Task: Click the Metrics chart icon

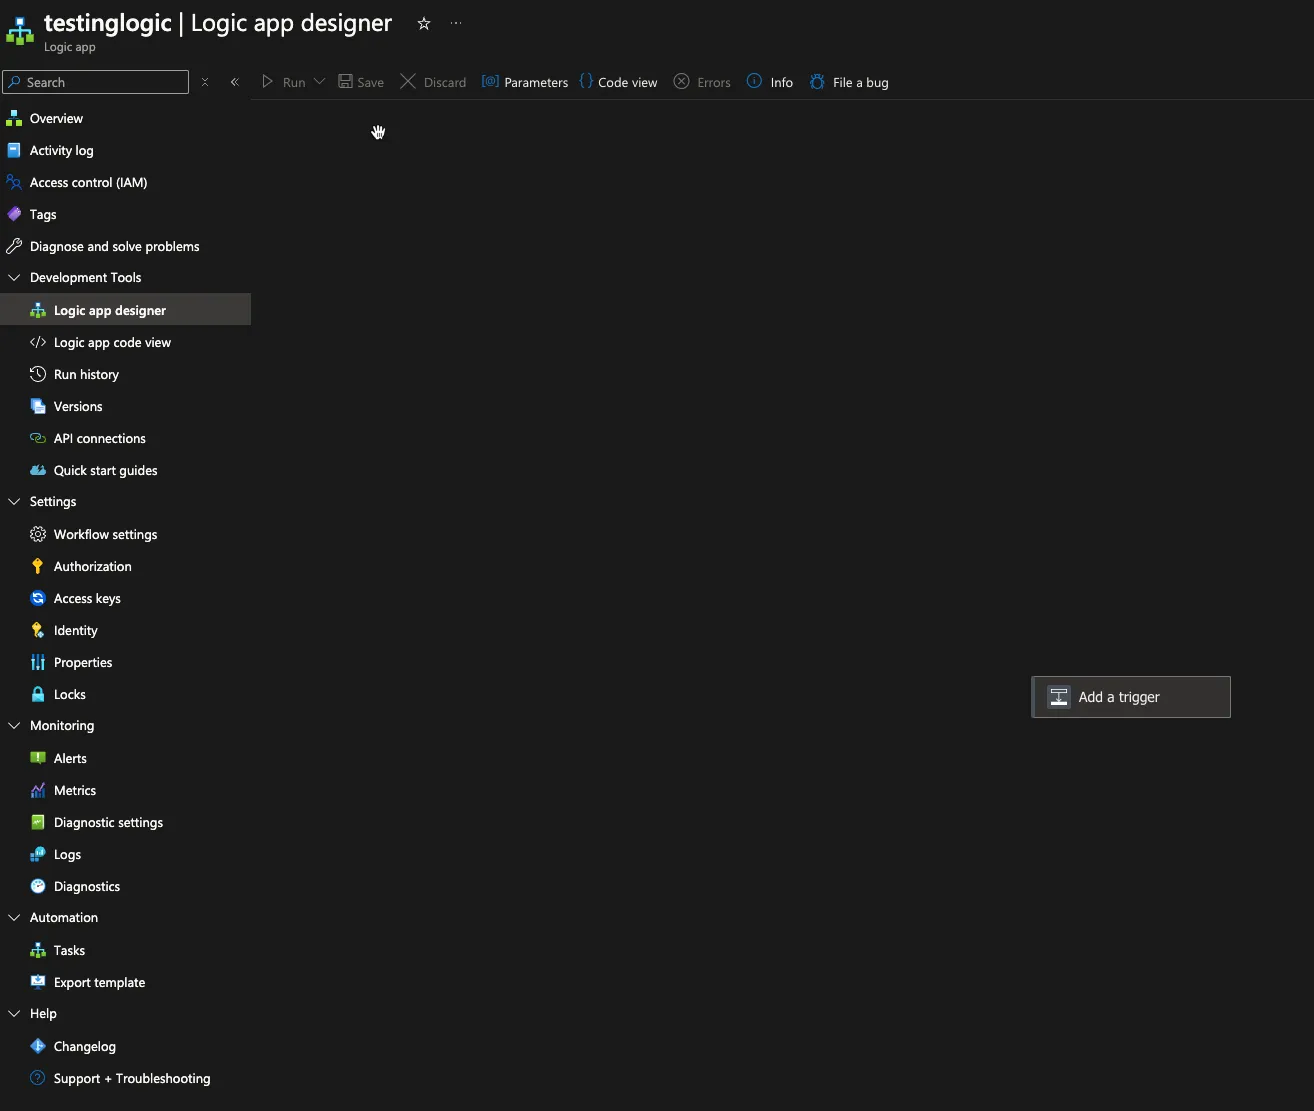Action: tap(38, 791)
